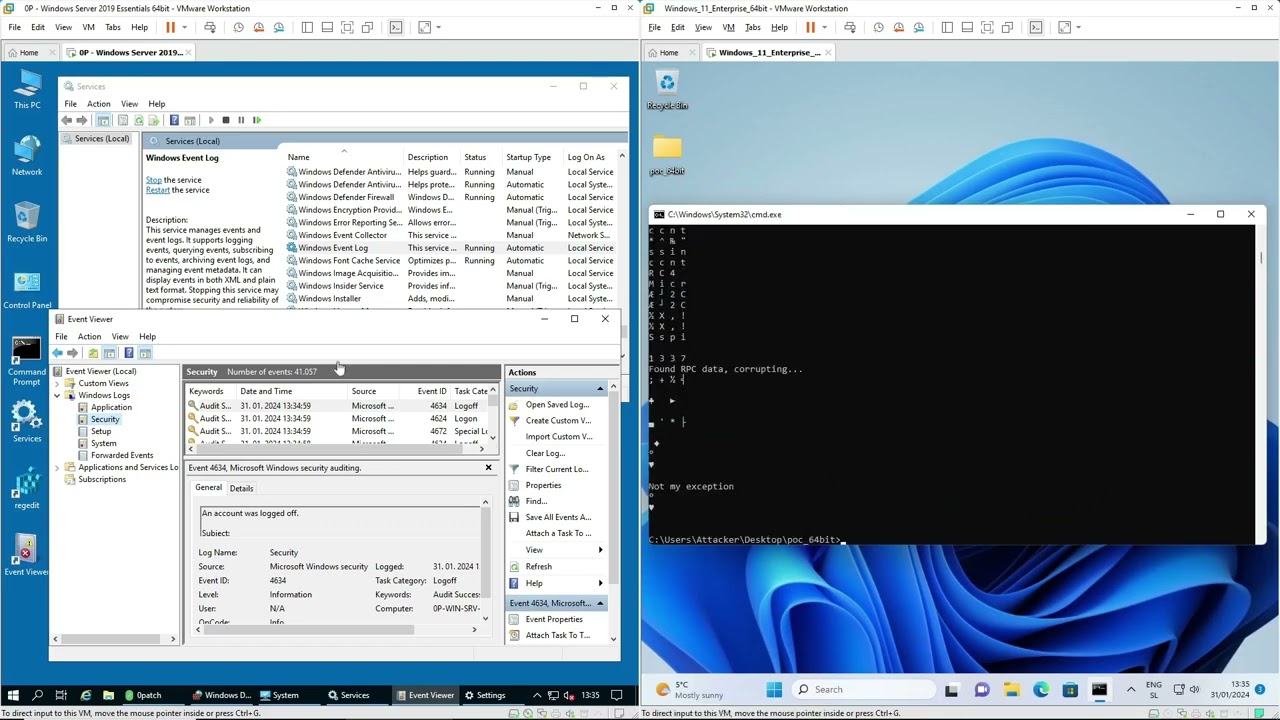
Task: Open Tabs menu in right VMware window
Action: point(752,27)
